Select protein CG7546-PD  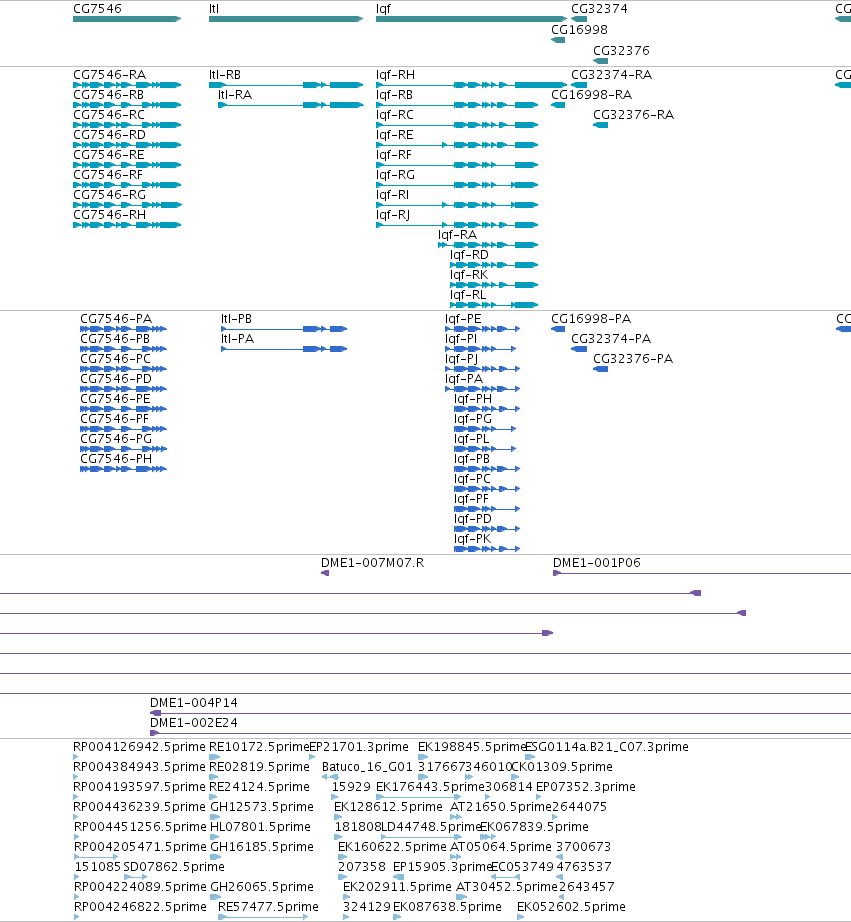coord(124,389)
